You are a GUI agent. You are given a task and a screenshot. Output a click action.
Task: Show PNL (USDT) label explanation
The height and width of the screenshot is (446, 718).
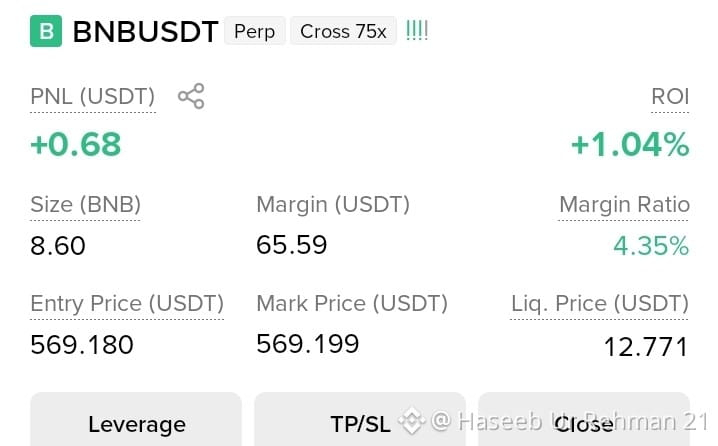92,97
